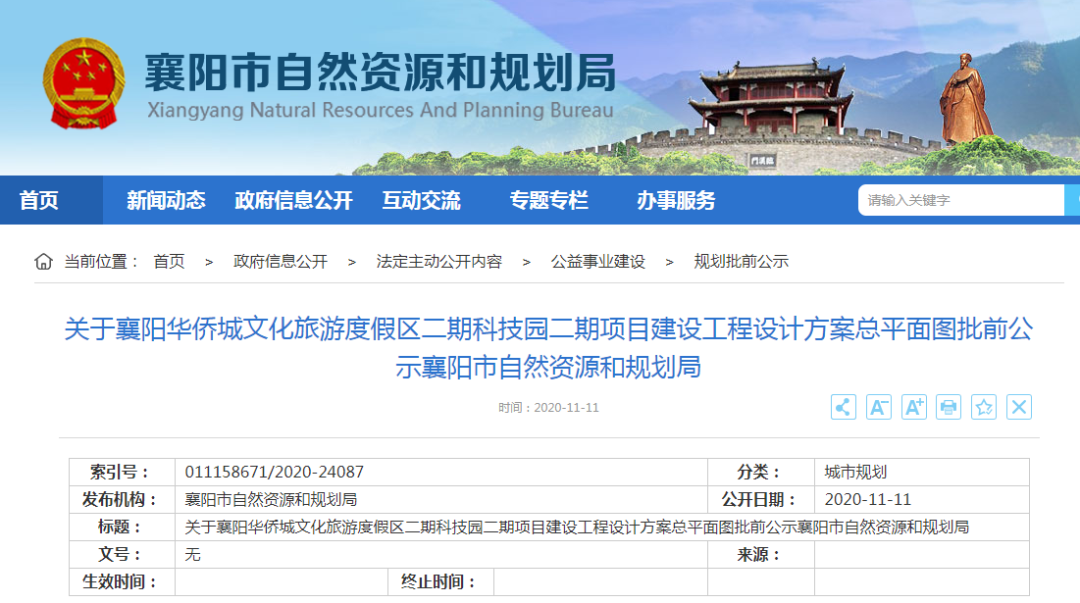Click the 当前位置： breadcrumb label

[x=102, y=262]
